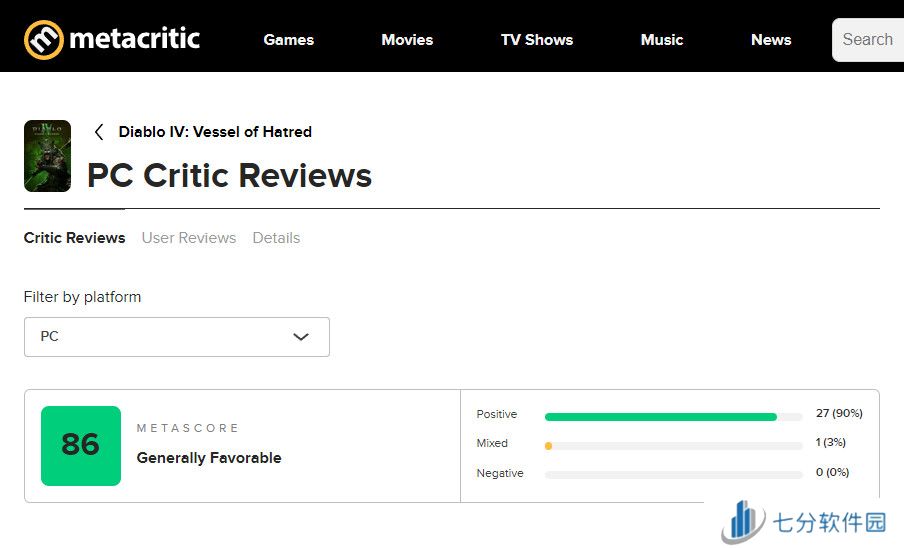Screen dimensions: 904x548
Task: Click the metacritic wordmark text
Action: (135, 39)
